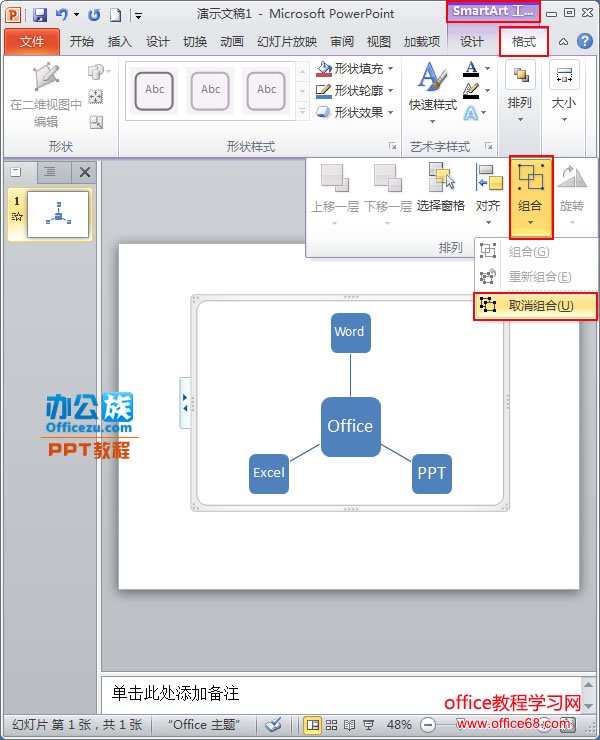Open the Customize Quick Access Toolbar arrow

tap(138, 16)
